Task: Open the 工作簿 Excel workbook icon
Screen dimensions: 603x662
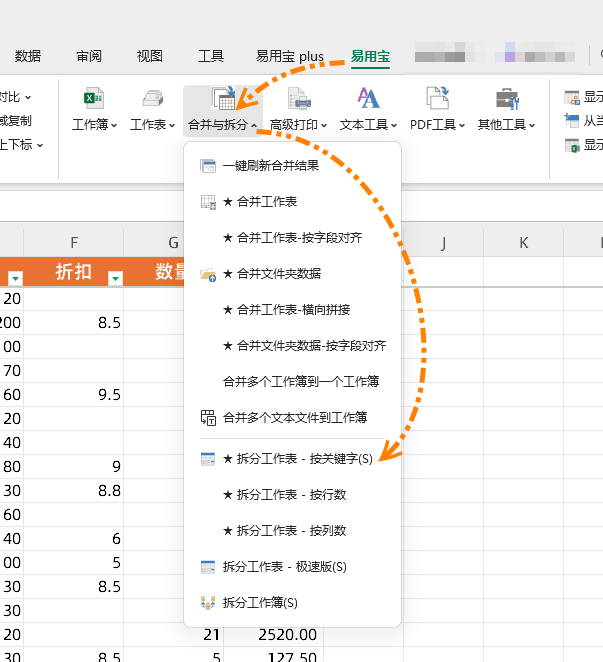Action: [94, 98]
